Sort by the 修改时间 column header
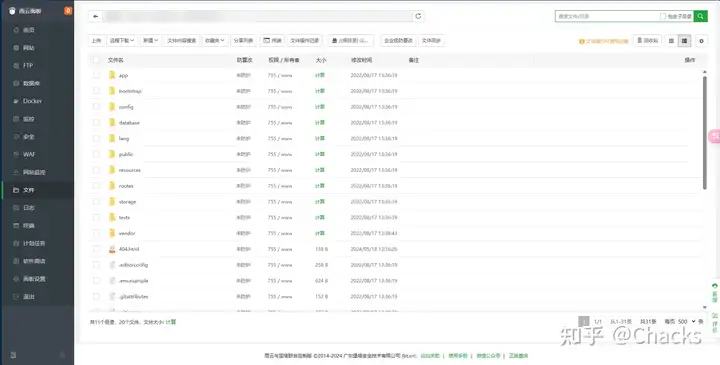This screenshot has width=720, height=365. [361, 60]
